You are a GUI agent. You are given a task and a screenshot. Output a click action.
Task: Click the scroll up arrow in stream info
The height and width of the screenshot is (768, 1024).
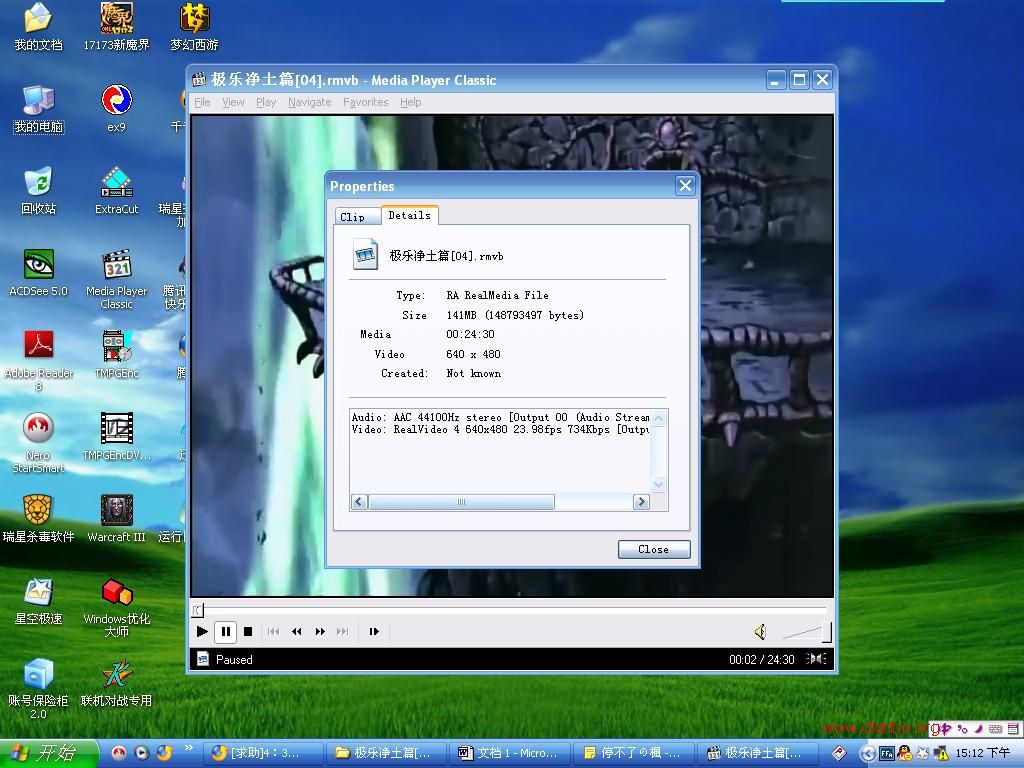[x=658, y=419]
